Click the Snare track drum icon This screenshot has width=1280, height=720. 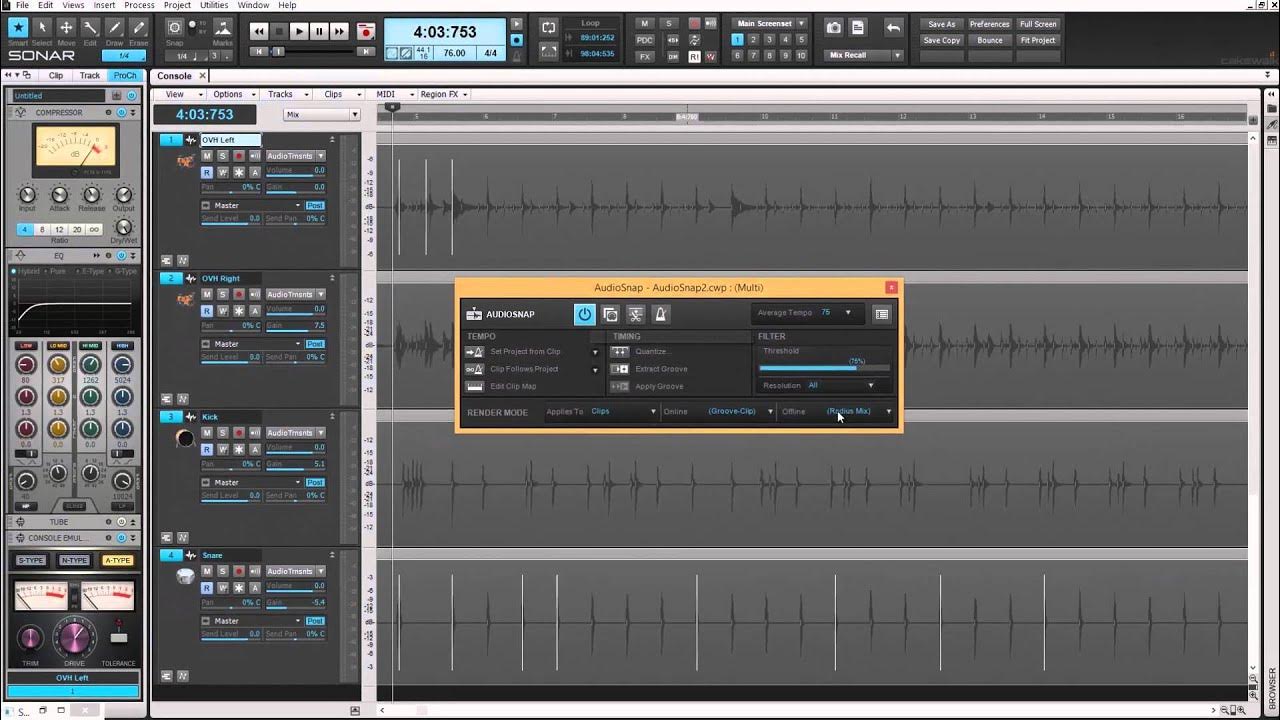pyautogui.click(x=185, y=576)
